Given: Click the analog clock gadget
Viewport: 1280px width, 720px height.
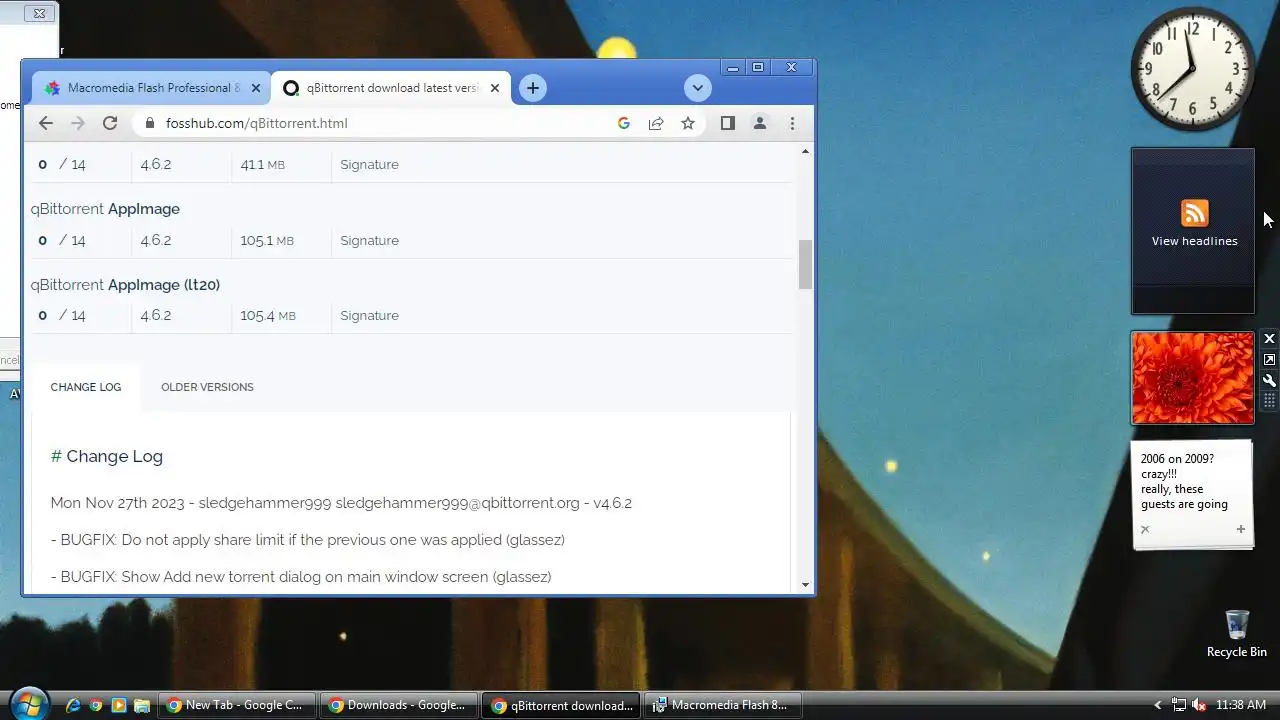Looking at the screenshot, I should coord(1193,69).
